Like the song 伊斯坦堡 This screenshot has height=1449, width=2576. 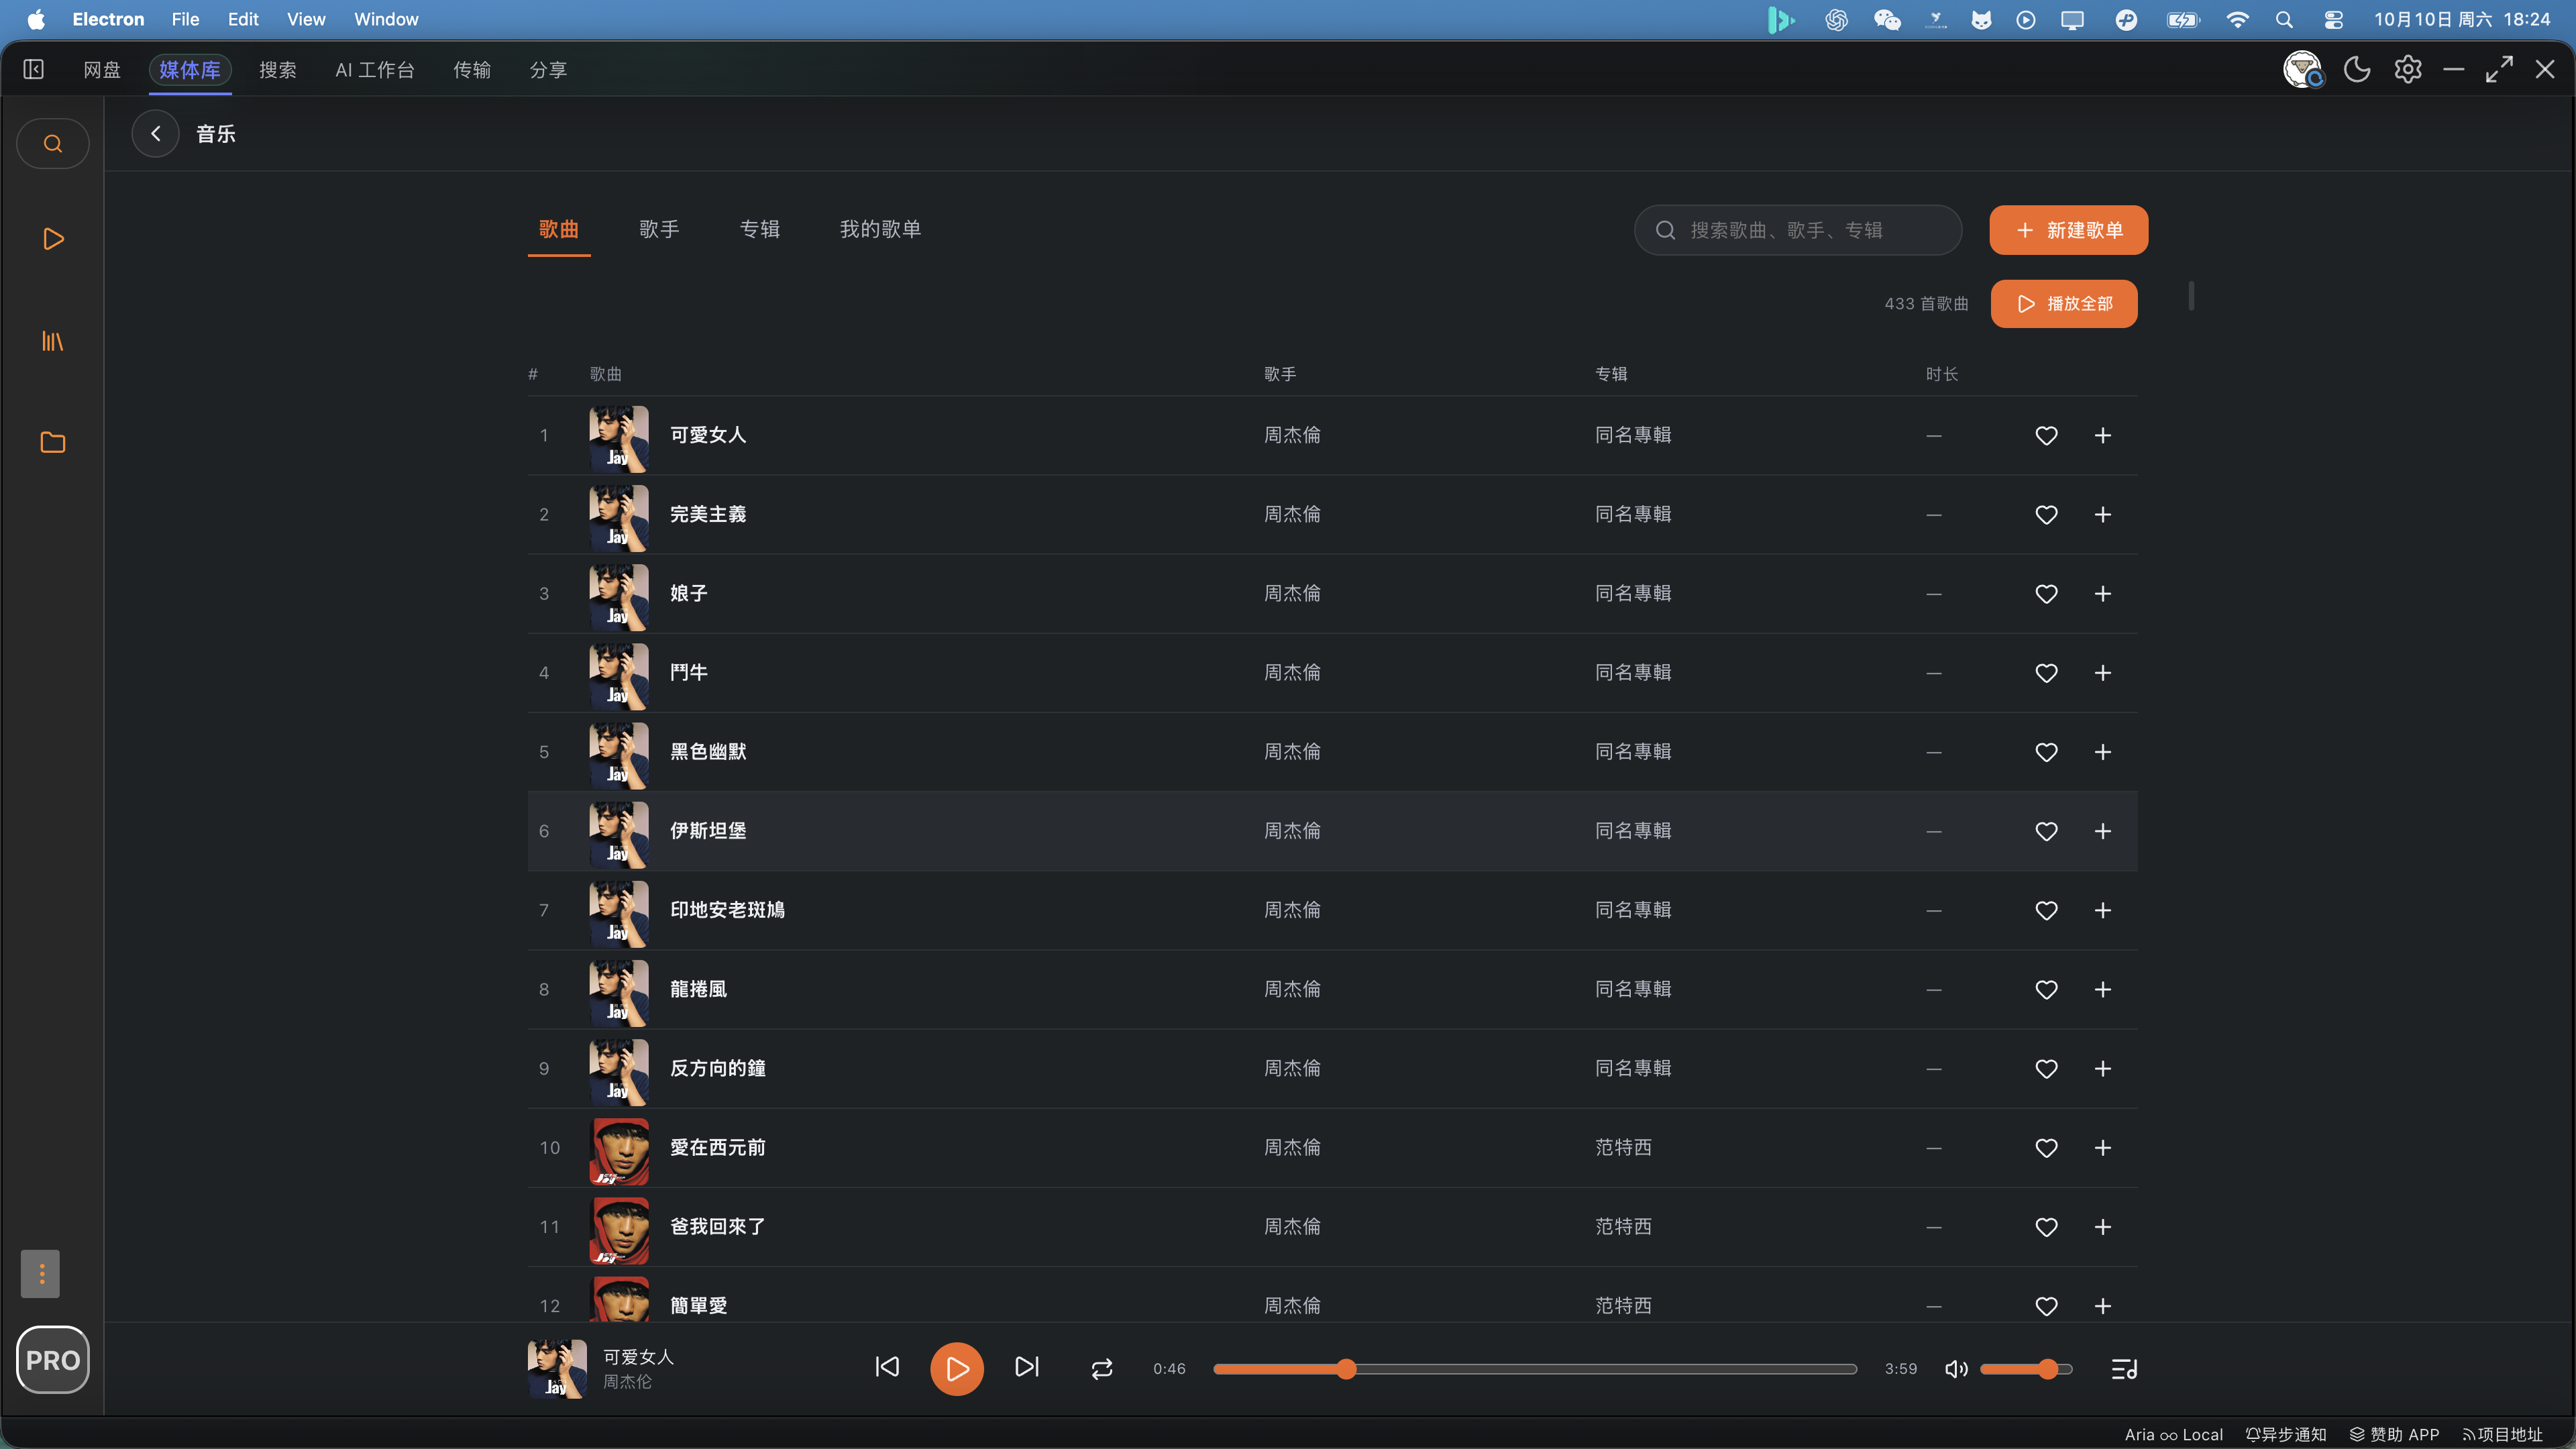pyautogui.click(x=2047, y=831)
